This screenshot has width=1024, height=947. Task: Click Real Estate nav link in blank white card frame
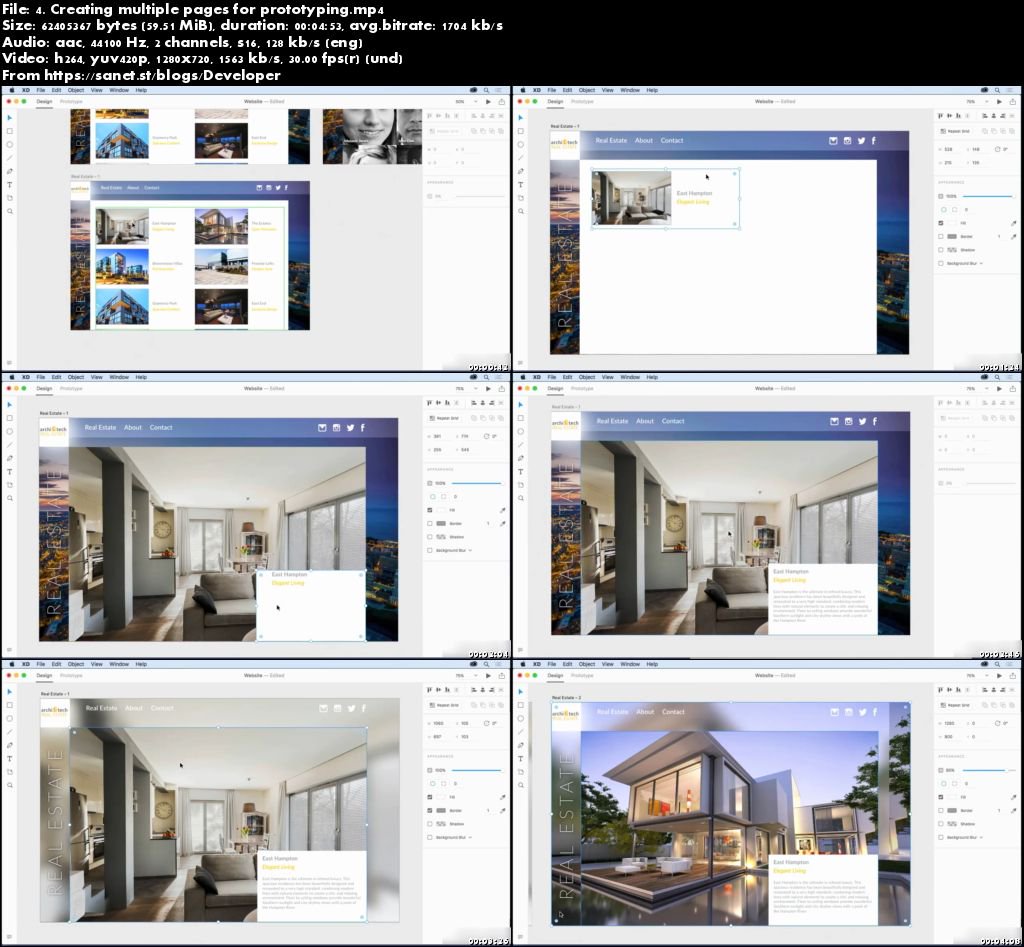click(x=101, y=428)
